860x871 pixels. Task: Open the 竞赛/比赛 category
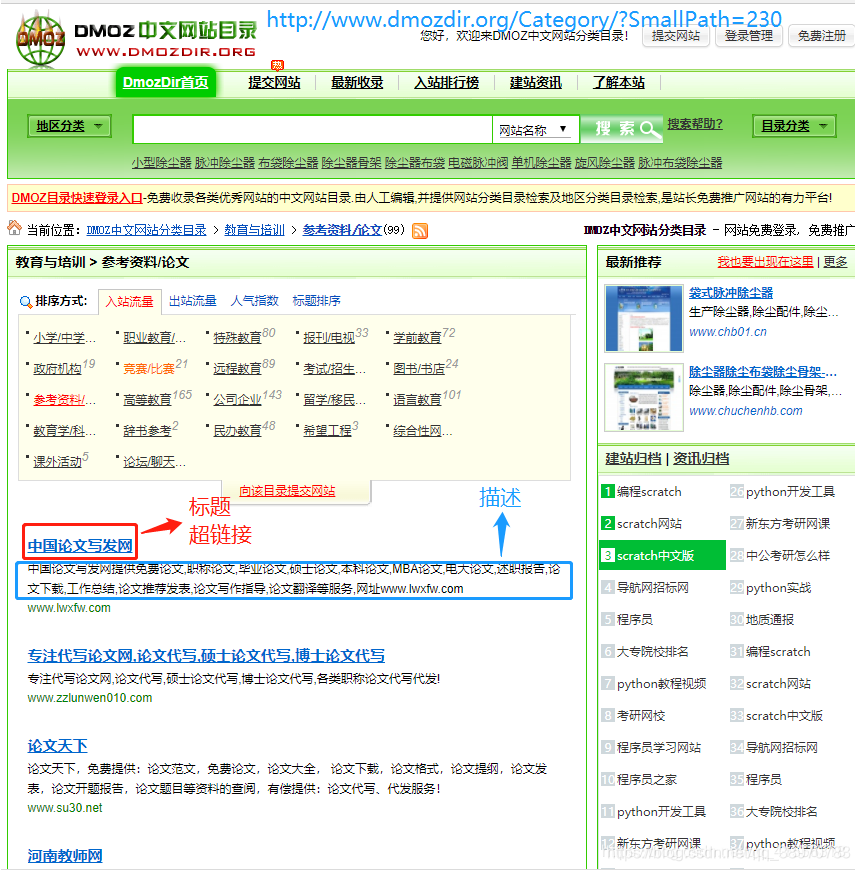tap(149, 369)
